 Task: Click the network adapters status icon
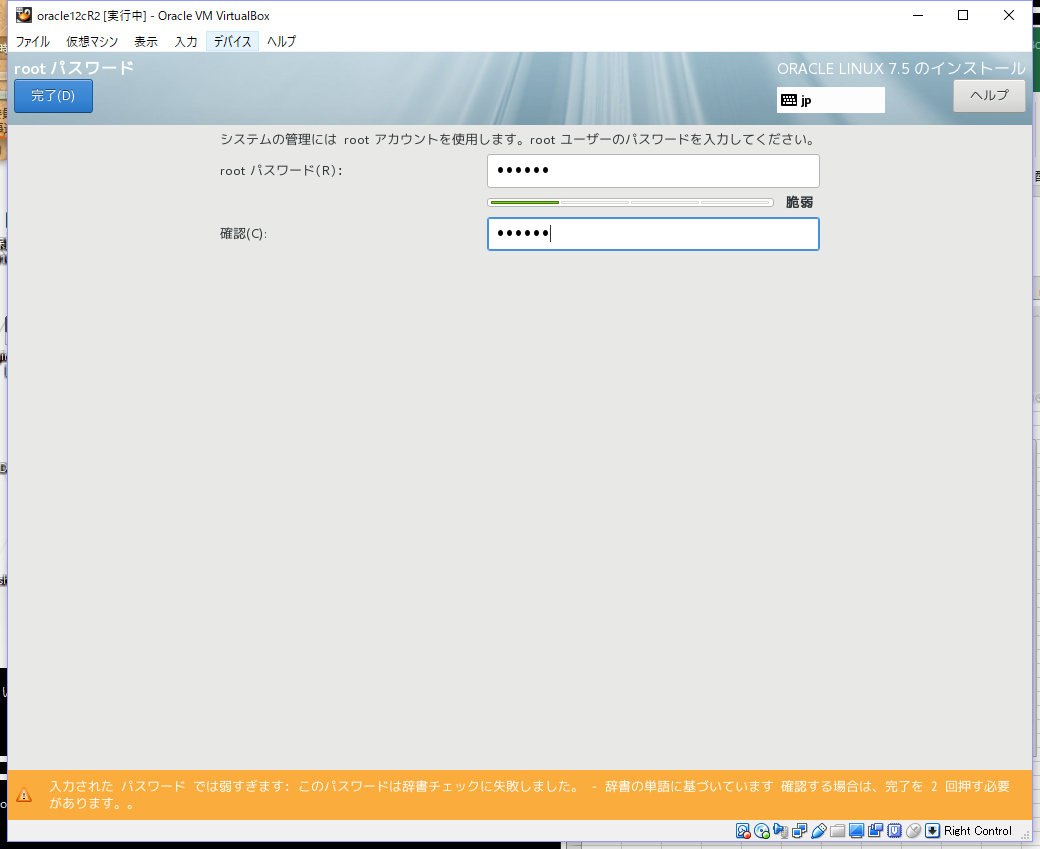(x=800, y=831)
